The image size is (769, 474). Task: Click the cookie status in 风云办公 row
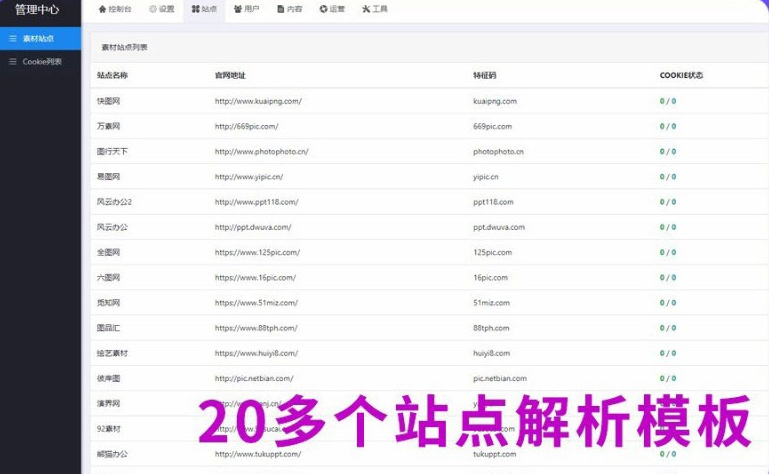tap(668, 227)
